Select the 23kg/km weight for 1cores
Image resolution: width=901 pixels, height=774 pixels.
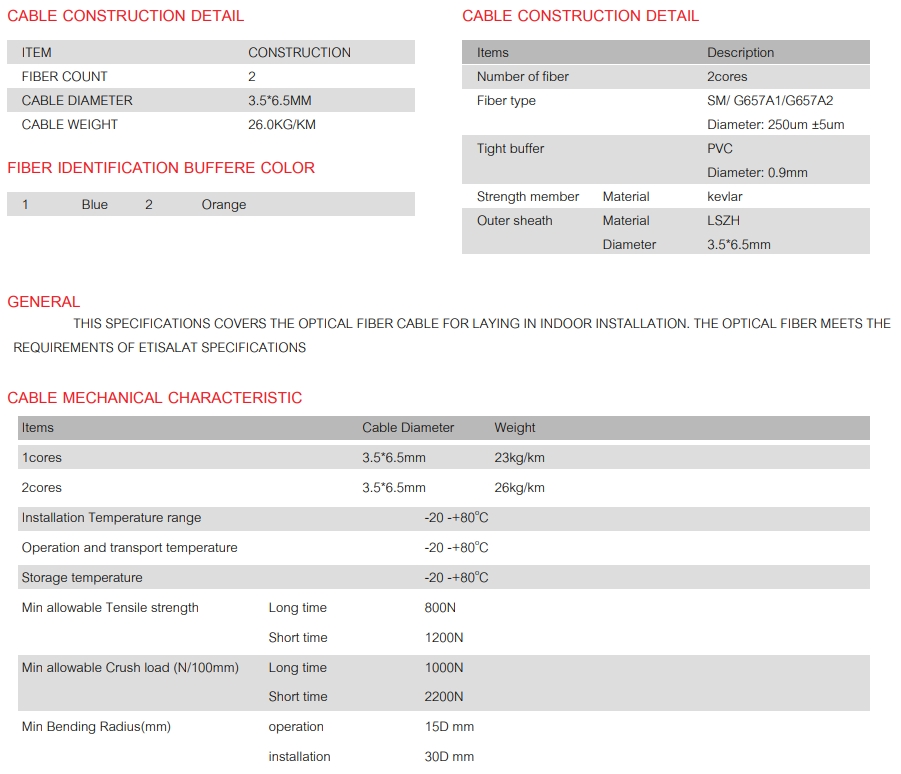519,458
